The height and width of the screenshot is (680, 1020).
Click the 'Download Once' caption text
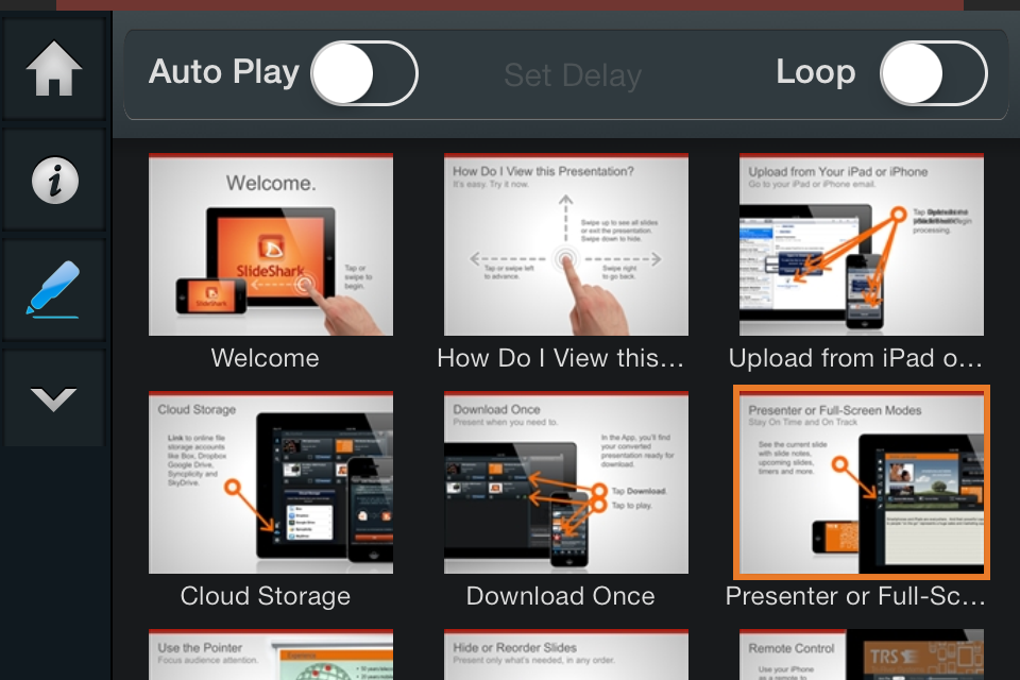(560, 596)
